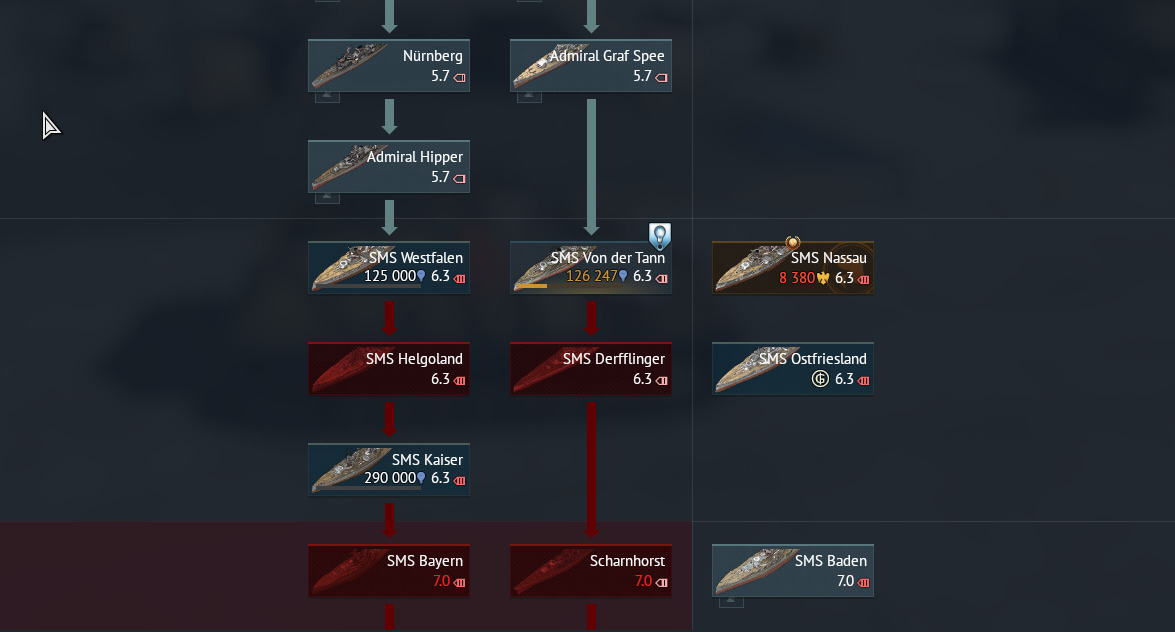Open the locked SMS Derfflinger card

tap(590, 369)
